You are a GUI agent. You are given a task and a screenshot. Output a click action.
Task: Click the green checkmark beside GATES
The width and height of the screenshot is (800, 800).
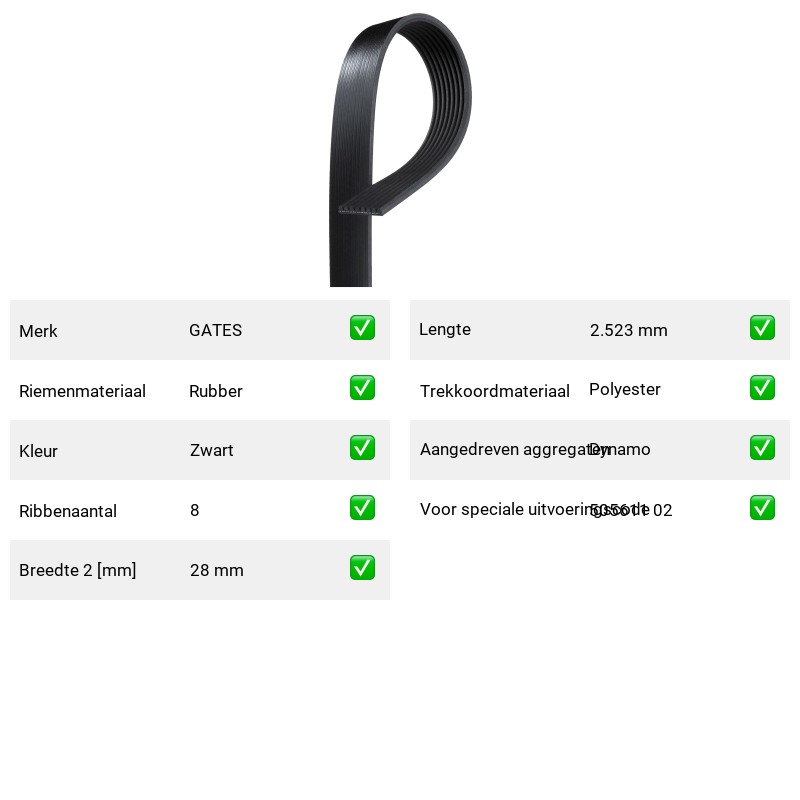(362, 328)
